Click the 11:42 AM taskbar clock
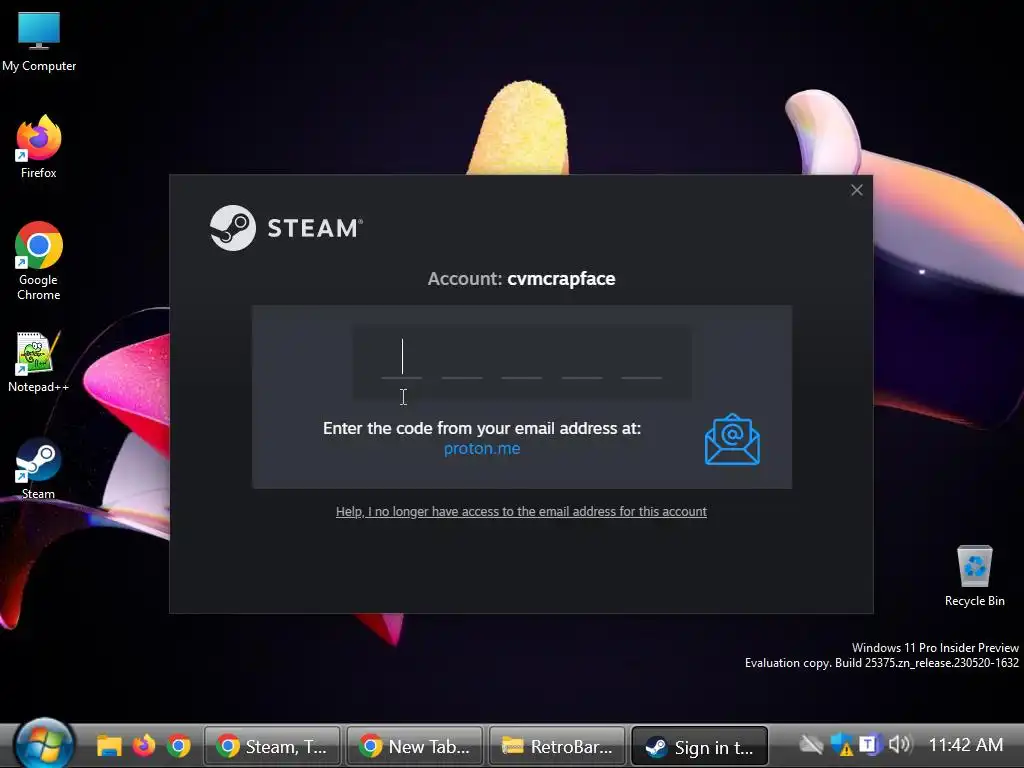The image size is (1024, 768). click(x=965, y=744)
